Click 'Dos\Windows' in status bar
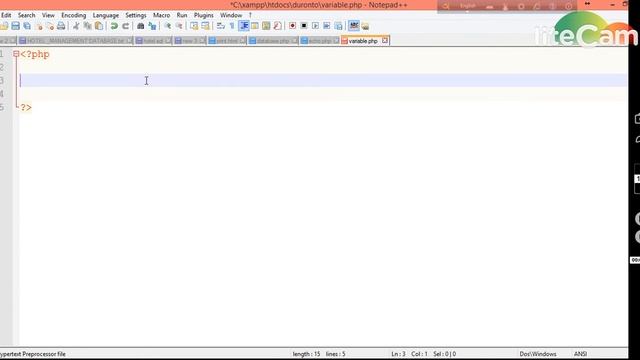 click(538, 354)
